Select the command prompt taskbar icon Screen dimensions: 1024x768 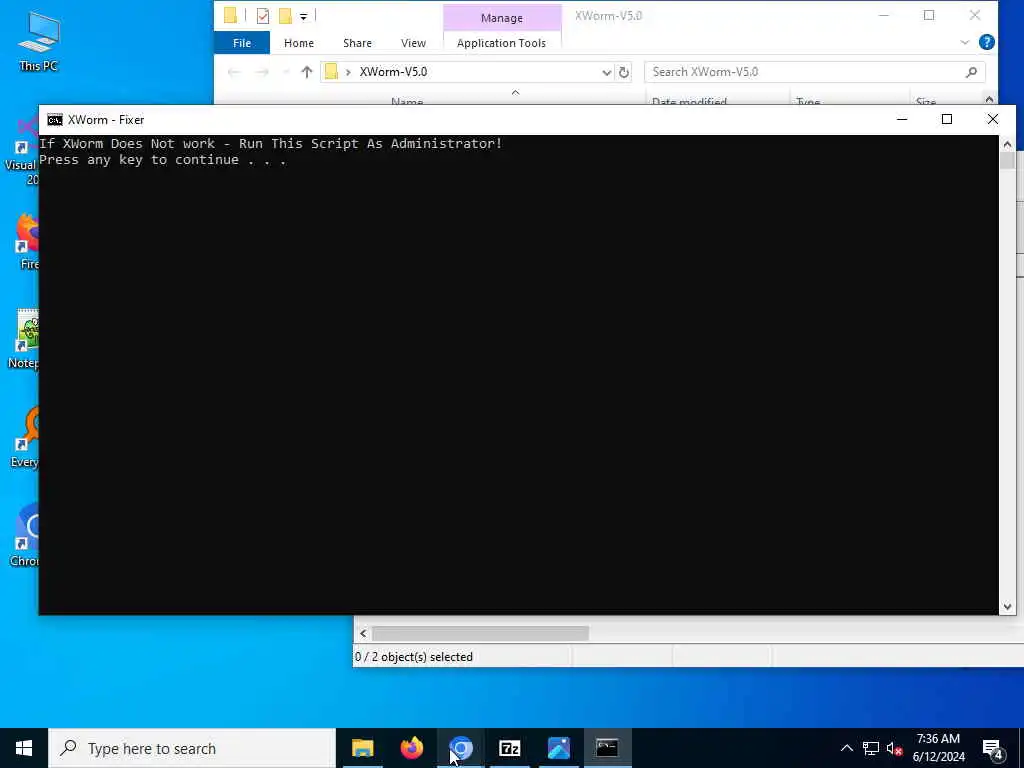point(607,748)
